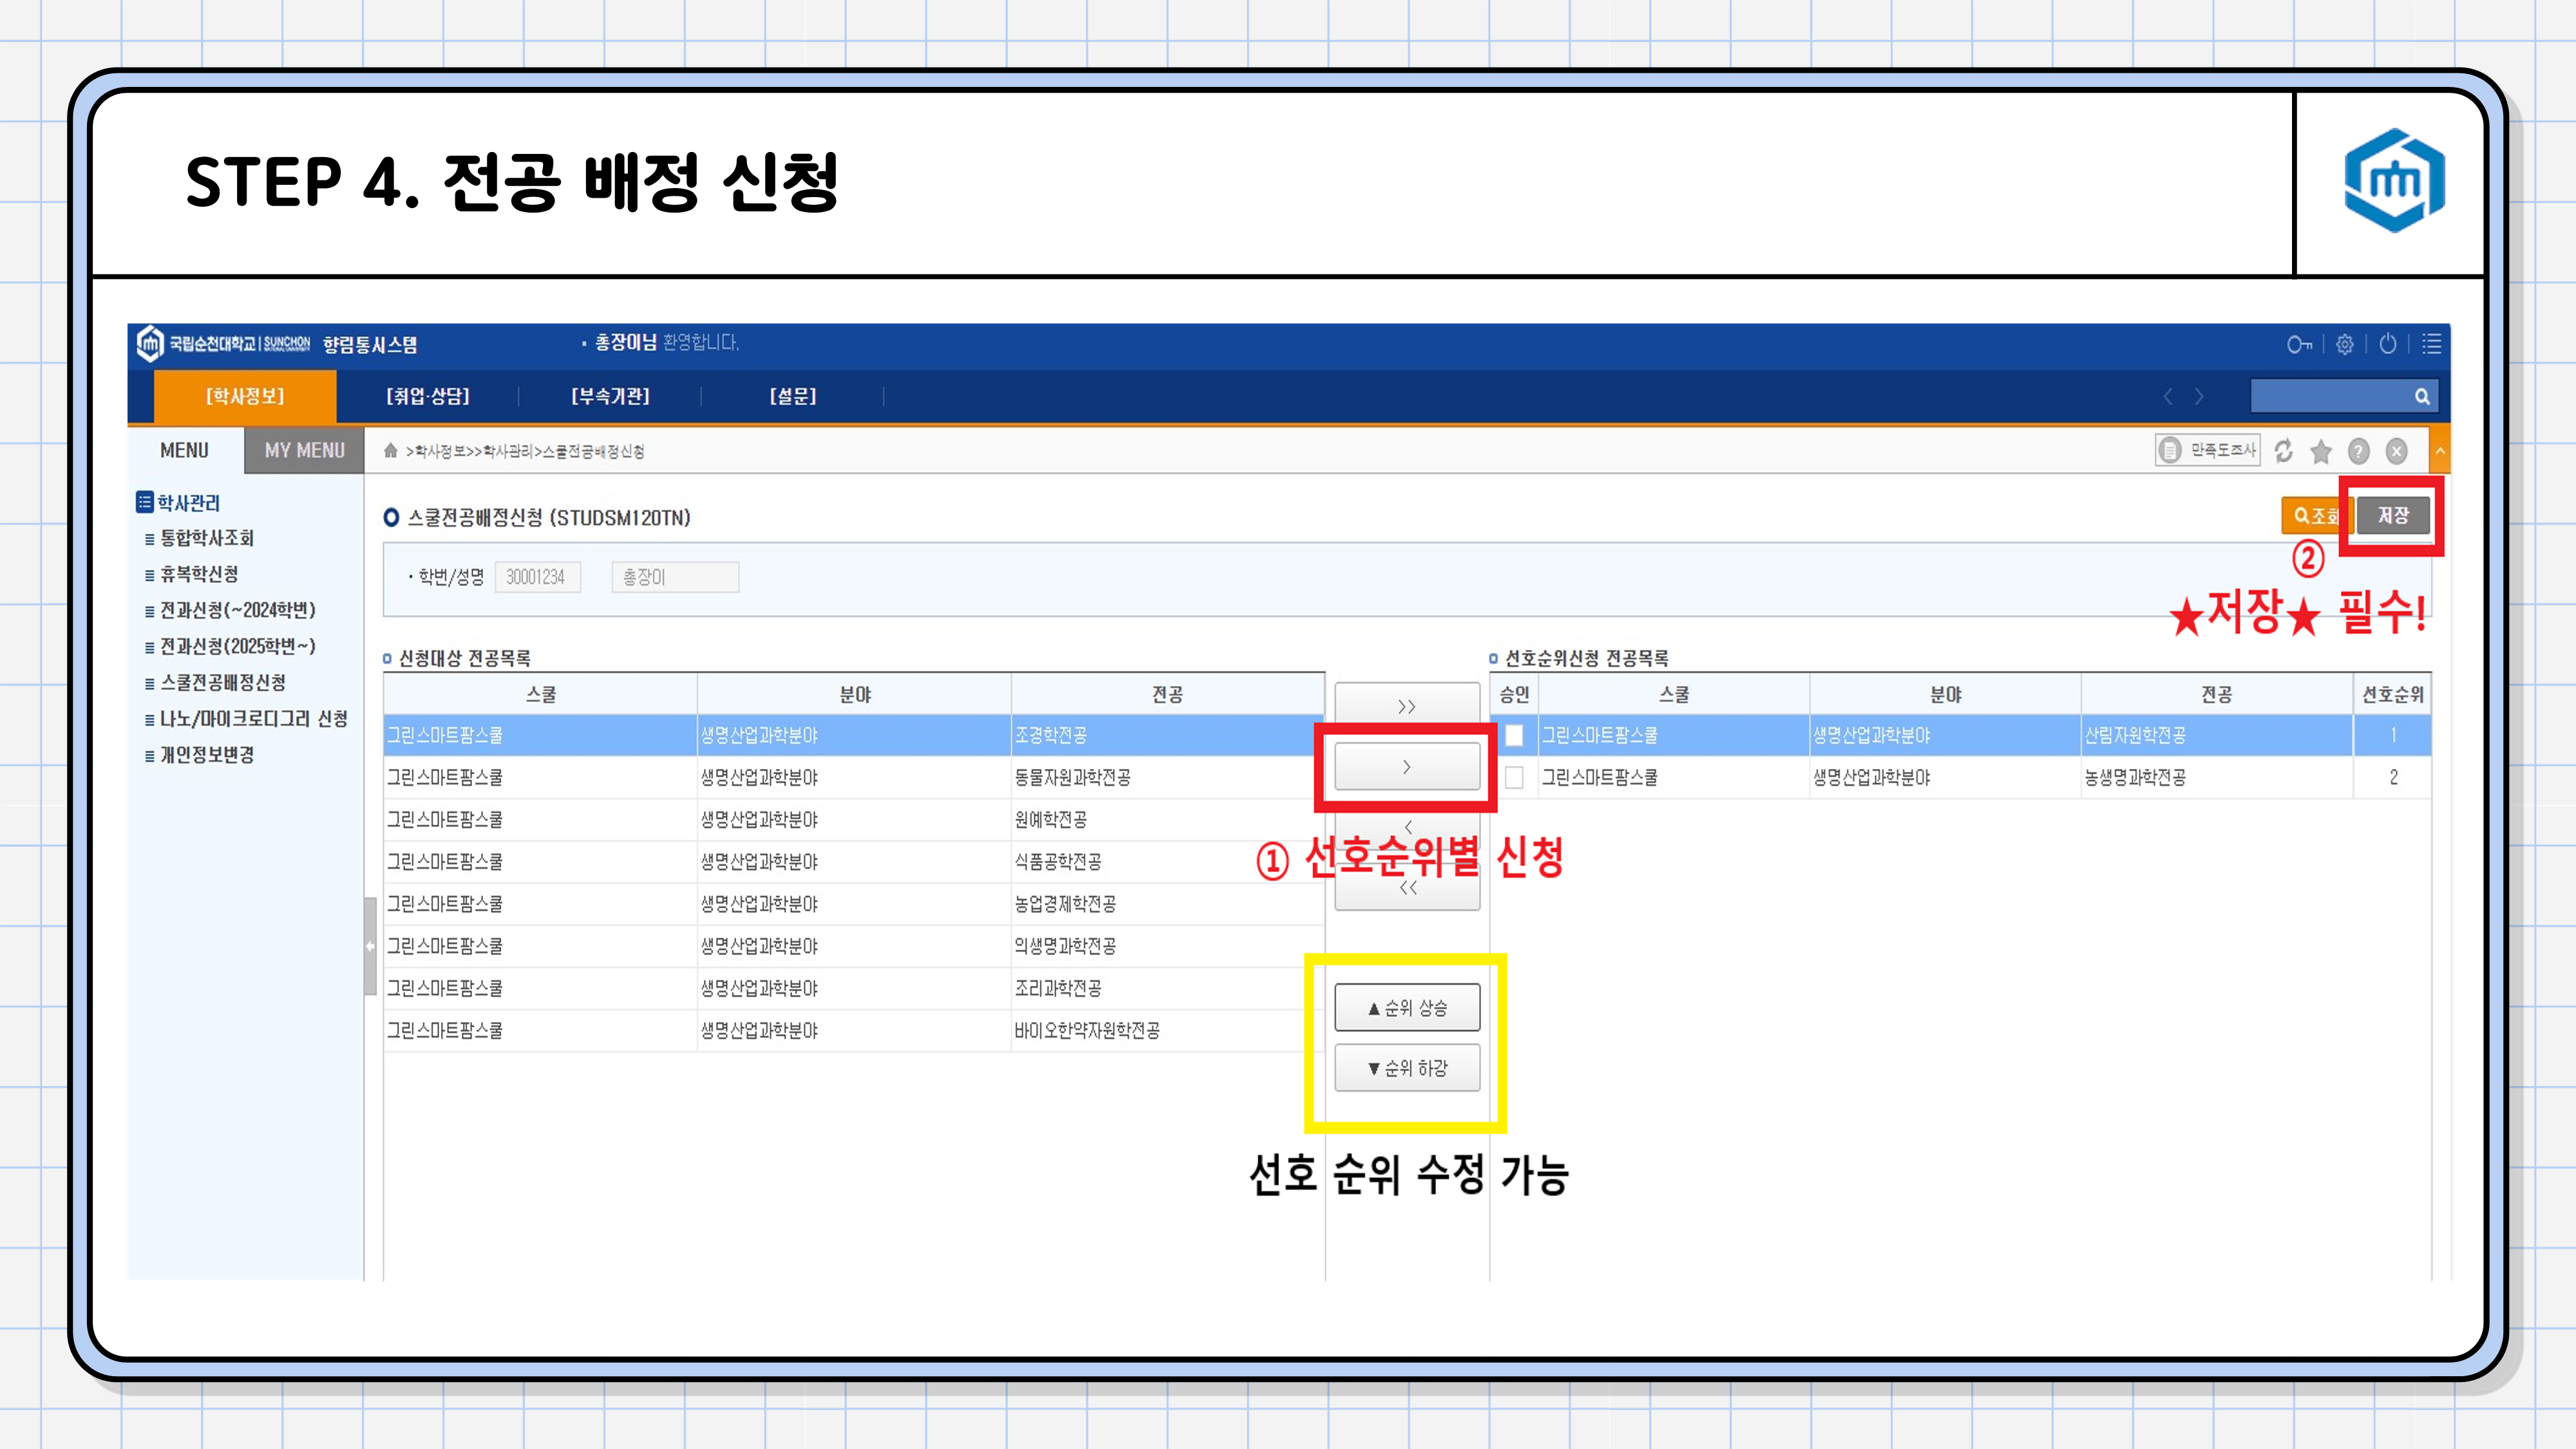Screen dimensions: 2576x1449
Task: Switch to the MY MENU tab
Action: 304,451
